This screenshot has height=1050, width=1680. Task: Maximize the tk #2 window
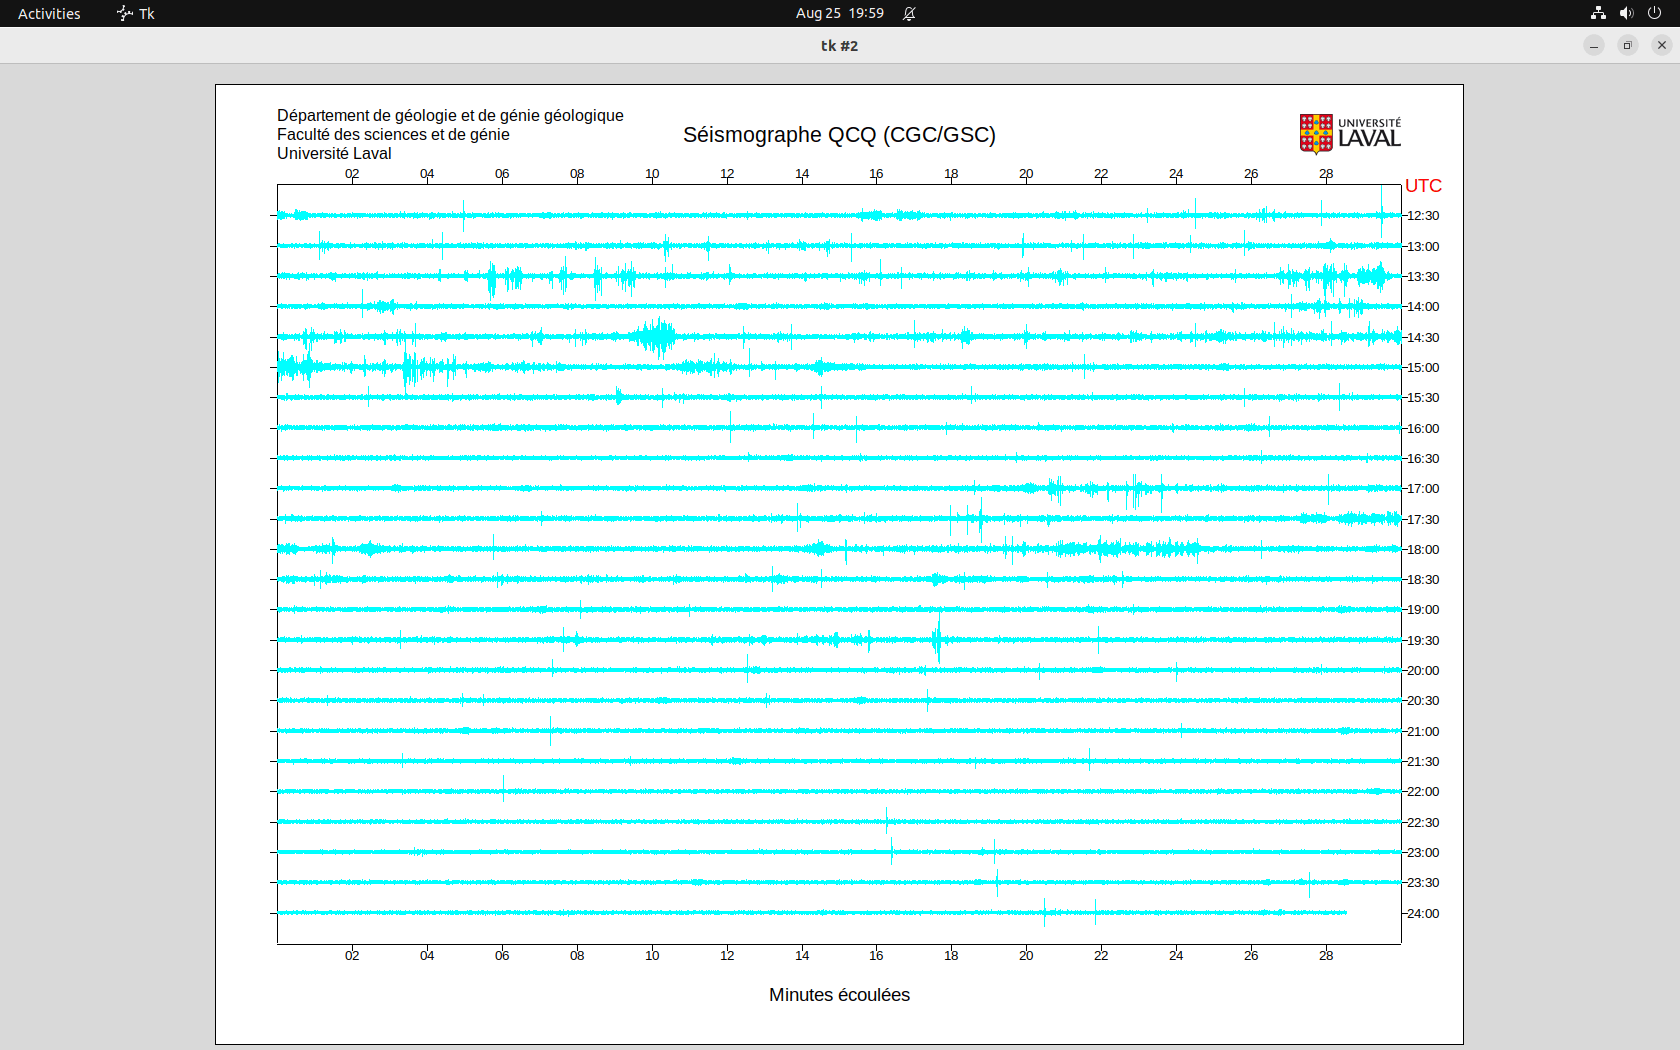(1628, 45)
